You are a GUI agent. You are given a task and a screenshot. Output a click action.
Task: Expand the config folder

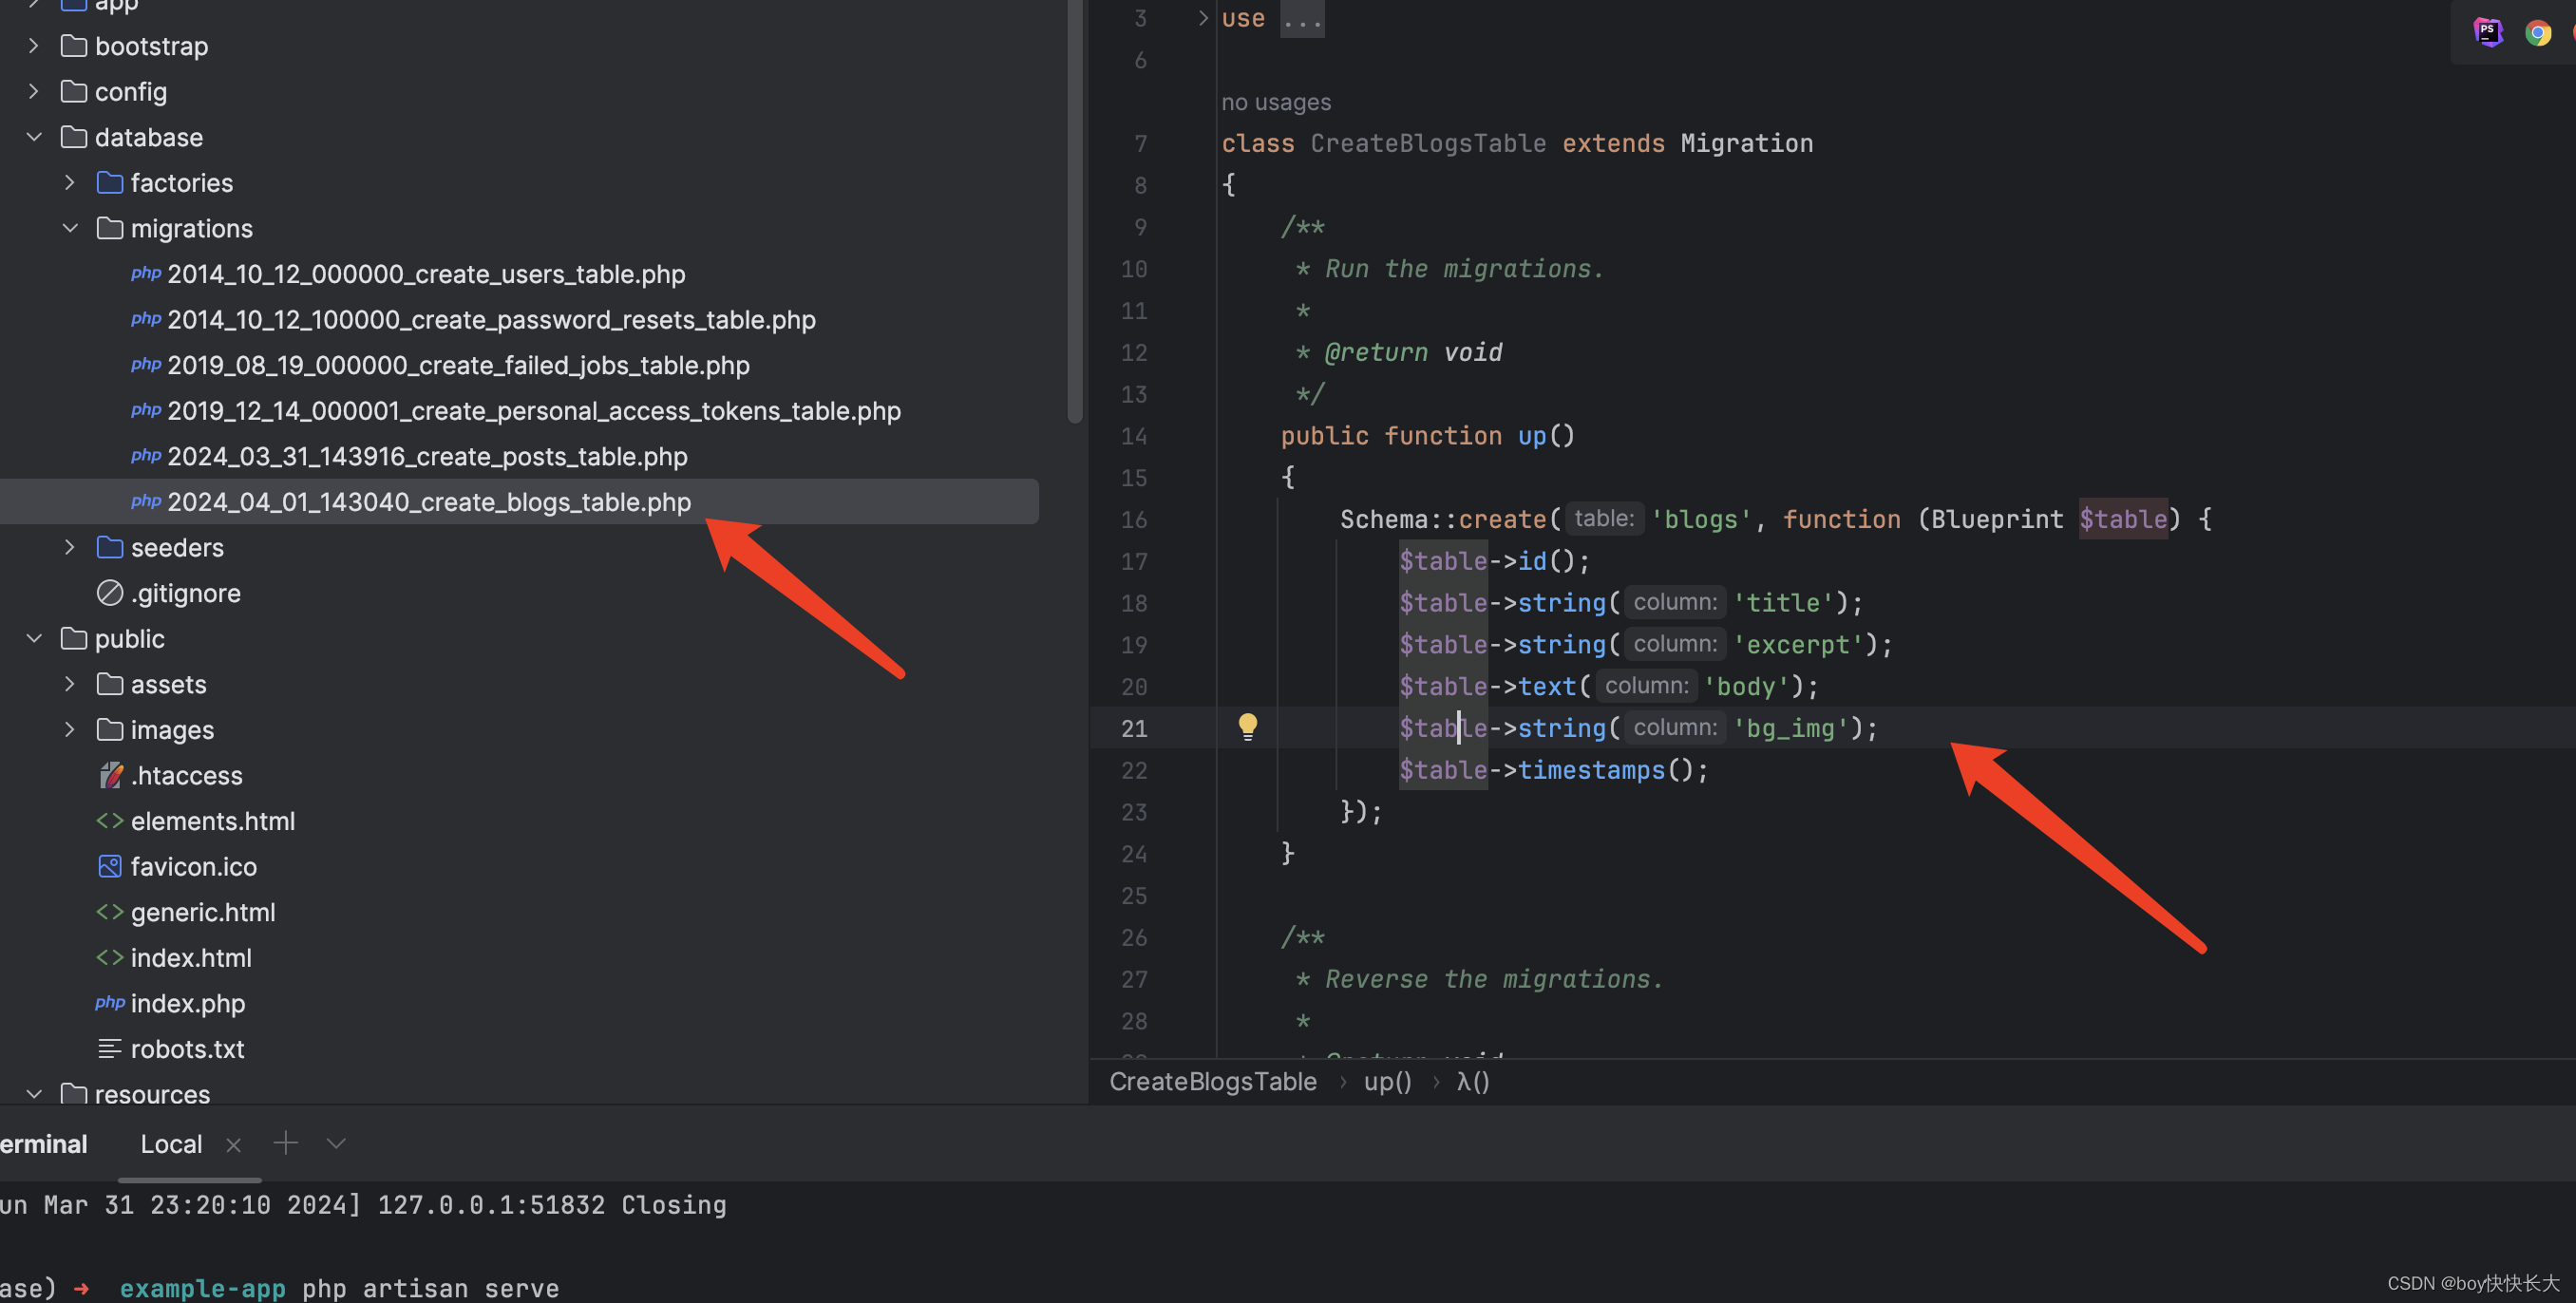[x=34, y=91]
